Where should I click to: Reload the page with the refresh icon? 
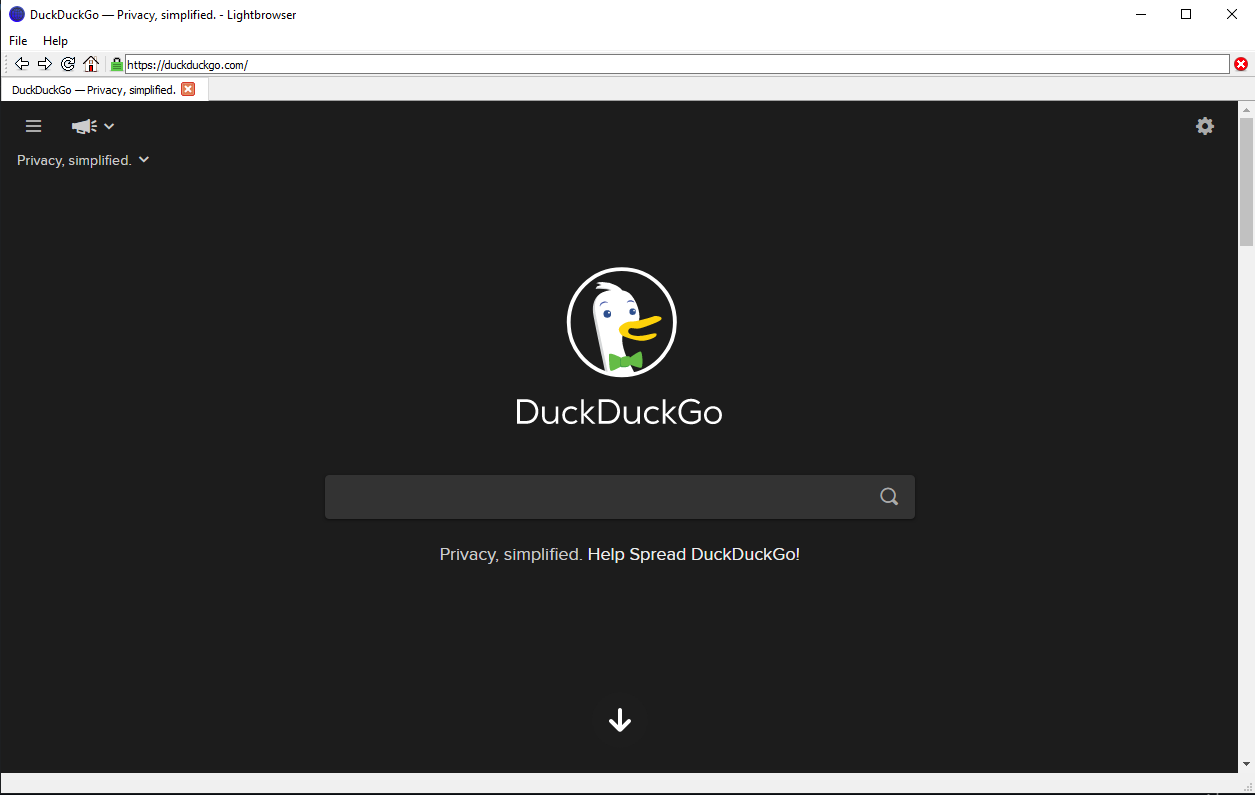pos(67,63)
